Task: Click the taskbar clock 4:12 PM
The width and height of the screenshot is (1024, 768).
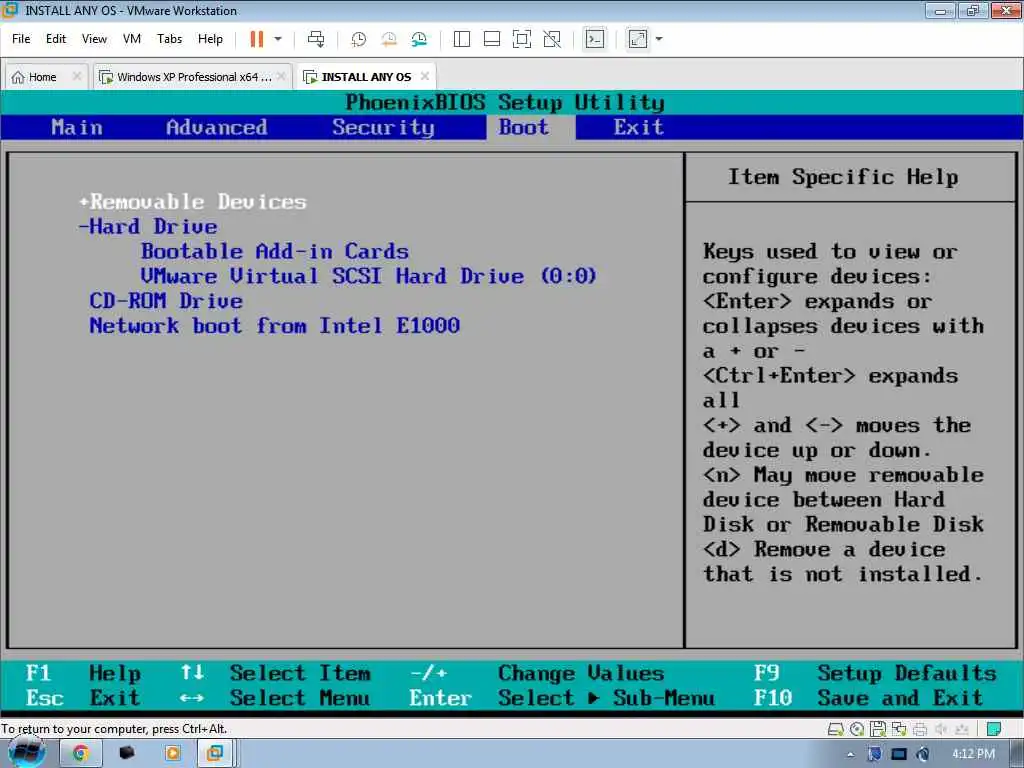Action: click(973, 754)
